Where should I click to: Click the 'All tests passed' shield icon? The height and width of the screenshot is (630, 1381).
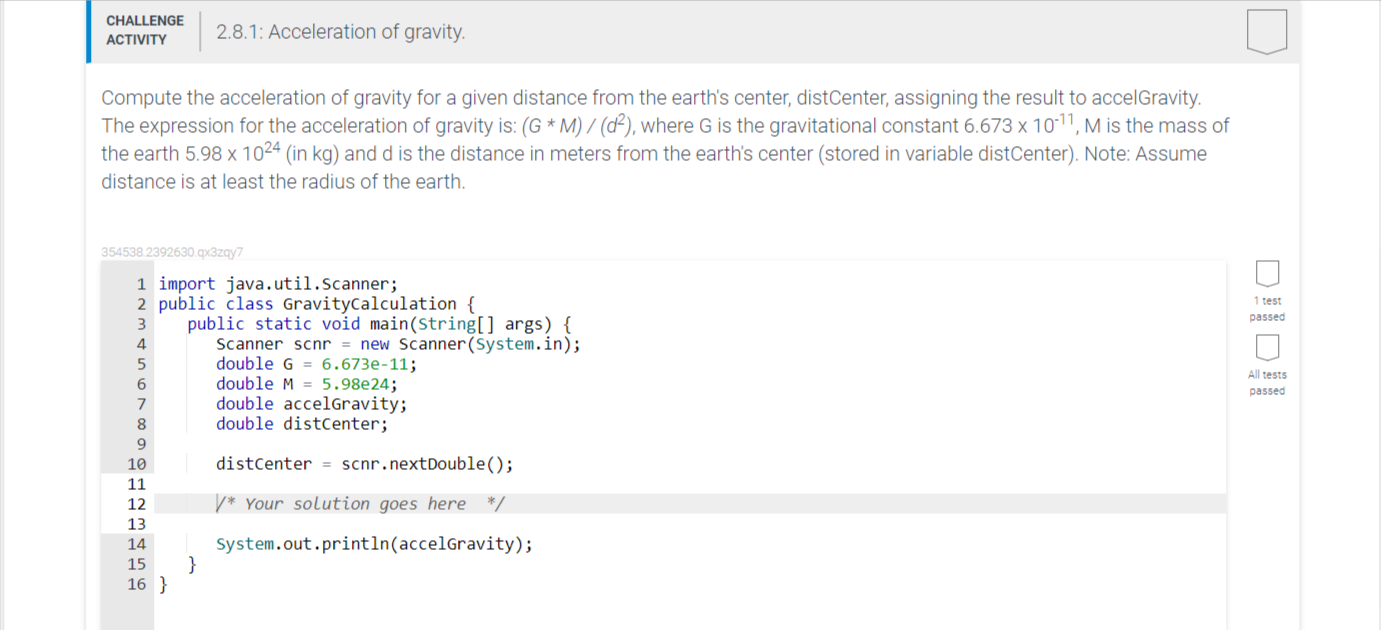(1267, 347)
